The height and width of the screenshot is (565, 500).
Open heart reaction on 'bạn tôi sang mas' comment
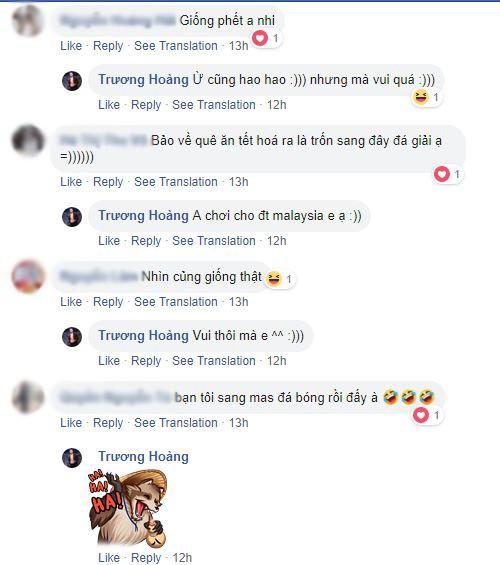(x=427, y=415)
